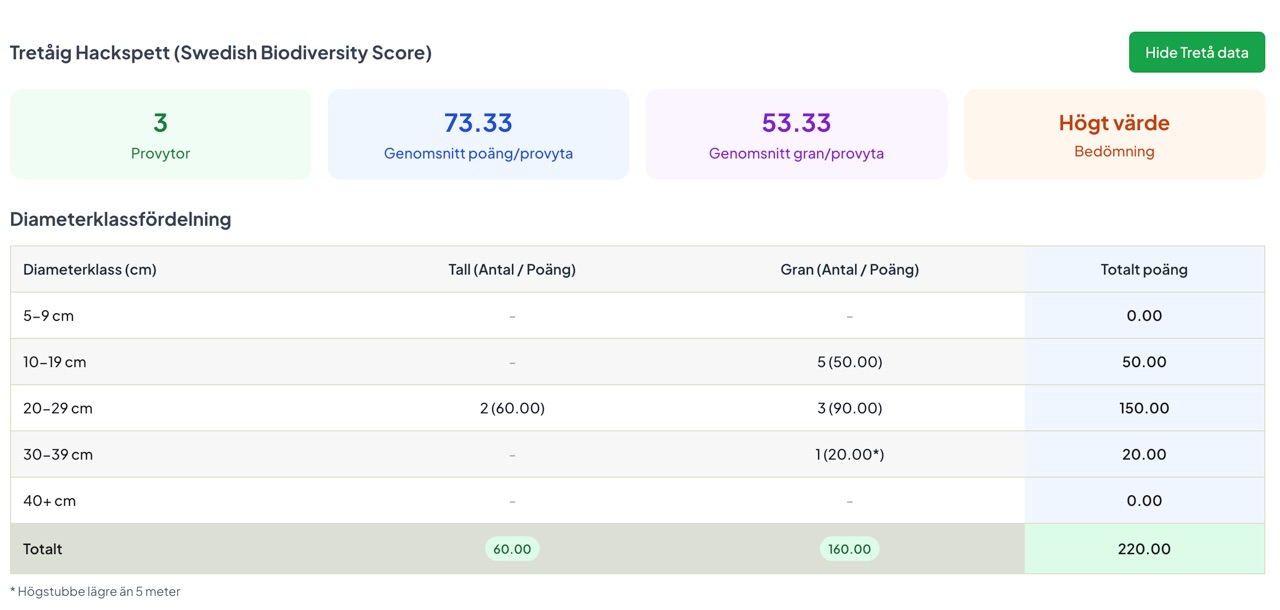
Task: Click the Gran cell showing 1 (20.00*)
Action: 849,454
